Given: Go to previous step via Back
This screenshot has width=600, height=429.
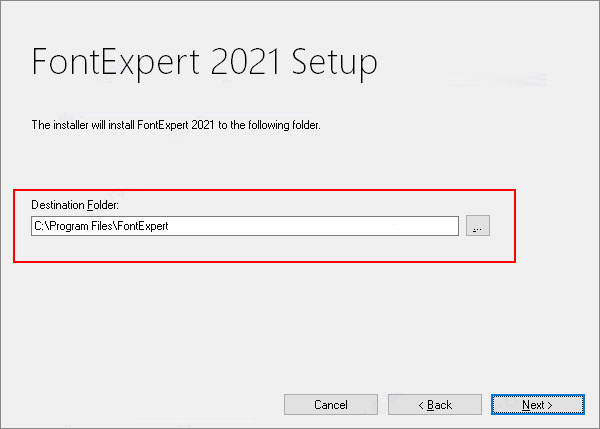Looking at the screenshot, I should pyautogui.click(x=435, y=405).
